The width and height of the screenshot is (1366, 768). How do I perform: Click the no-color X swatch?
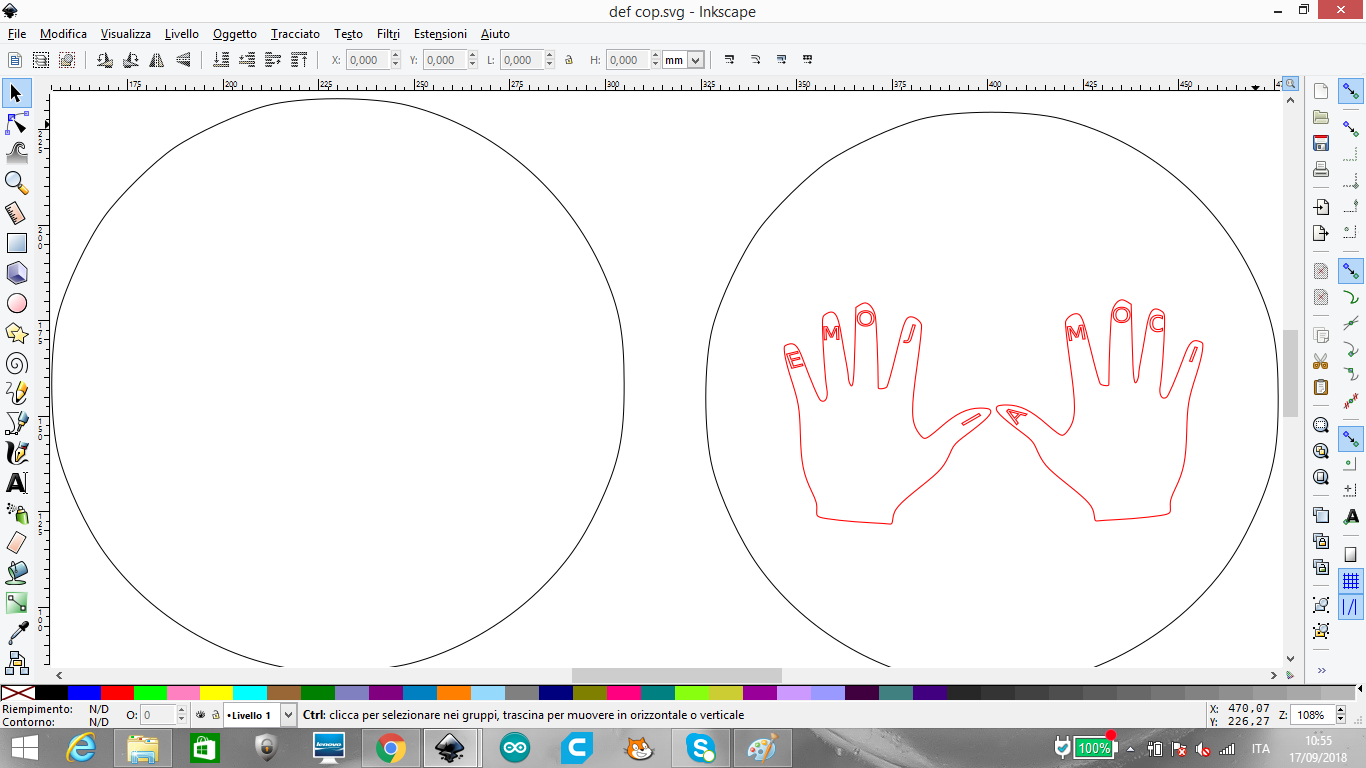17,692
